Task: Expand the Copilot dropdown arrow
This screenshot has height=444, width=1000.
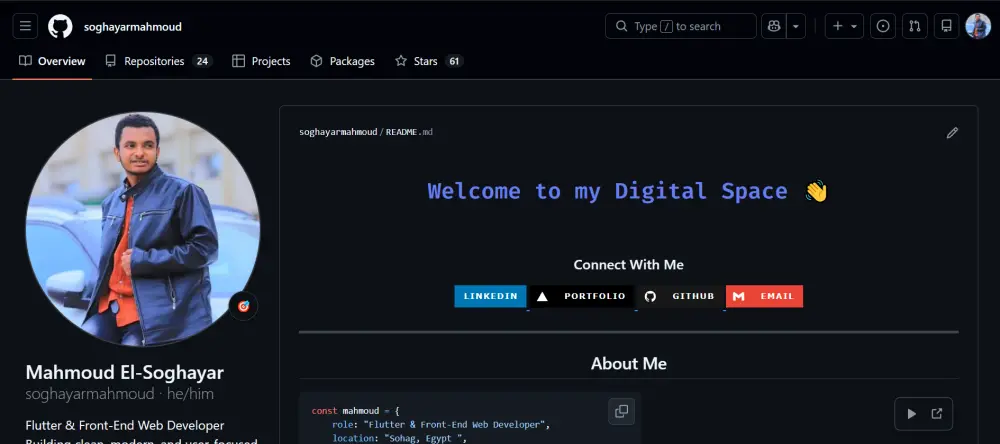Action: click(796, 26)
